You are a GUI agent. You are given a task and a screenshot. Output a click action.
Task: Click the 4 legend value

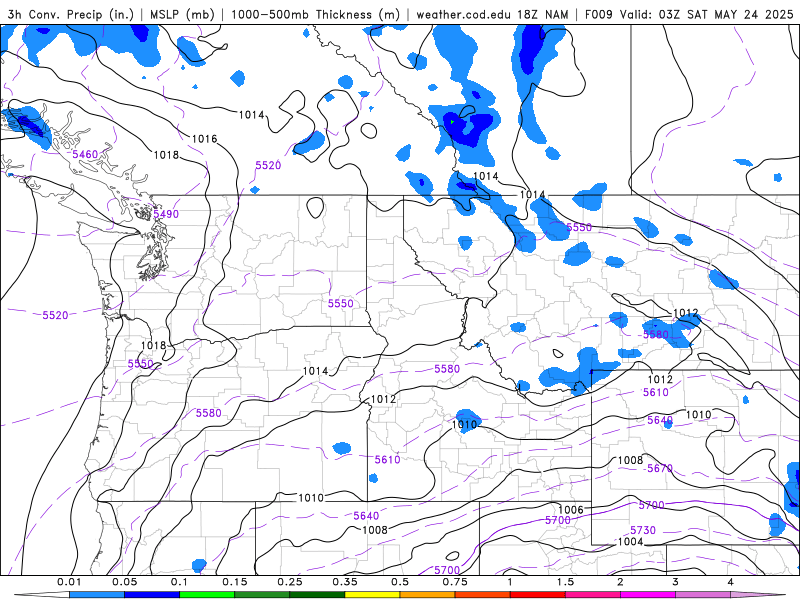731,582
